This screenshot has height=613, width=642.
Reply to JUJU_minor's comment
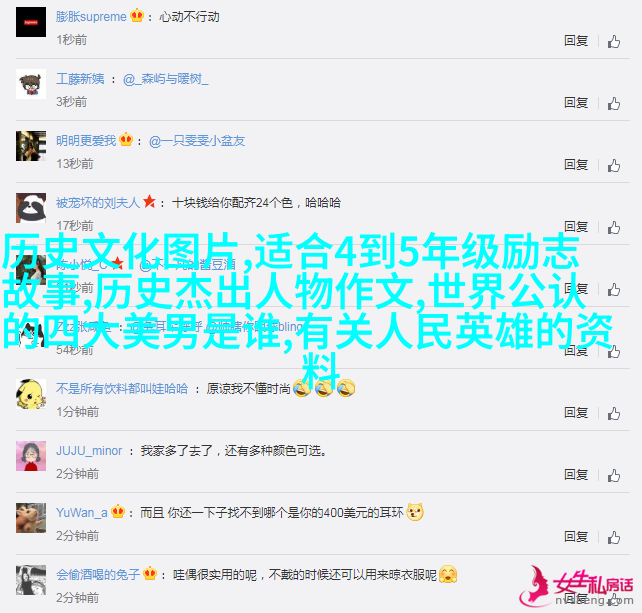click(x=576, y=475)
